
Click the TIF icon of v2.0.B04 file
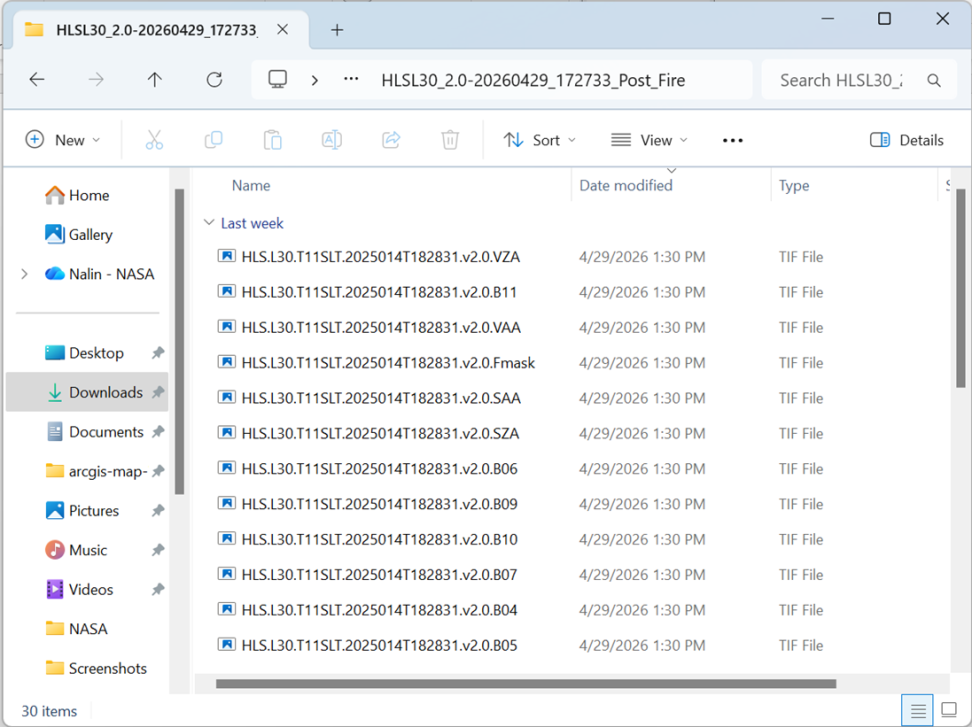pyautogui.click(x=226, y=609)
